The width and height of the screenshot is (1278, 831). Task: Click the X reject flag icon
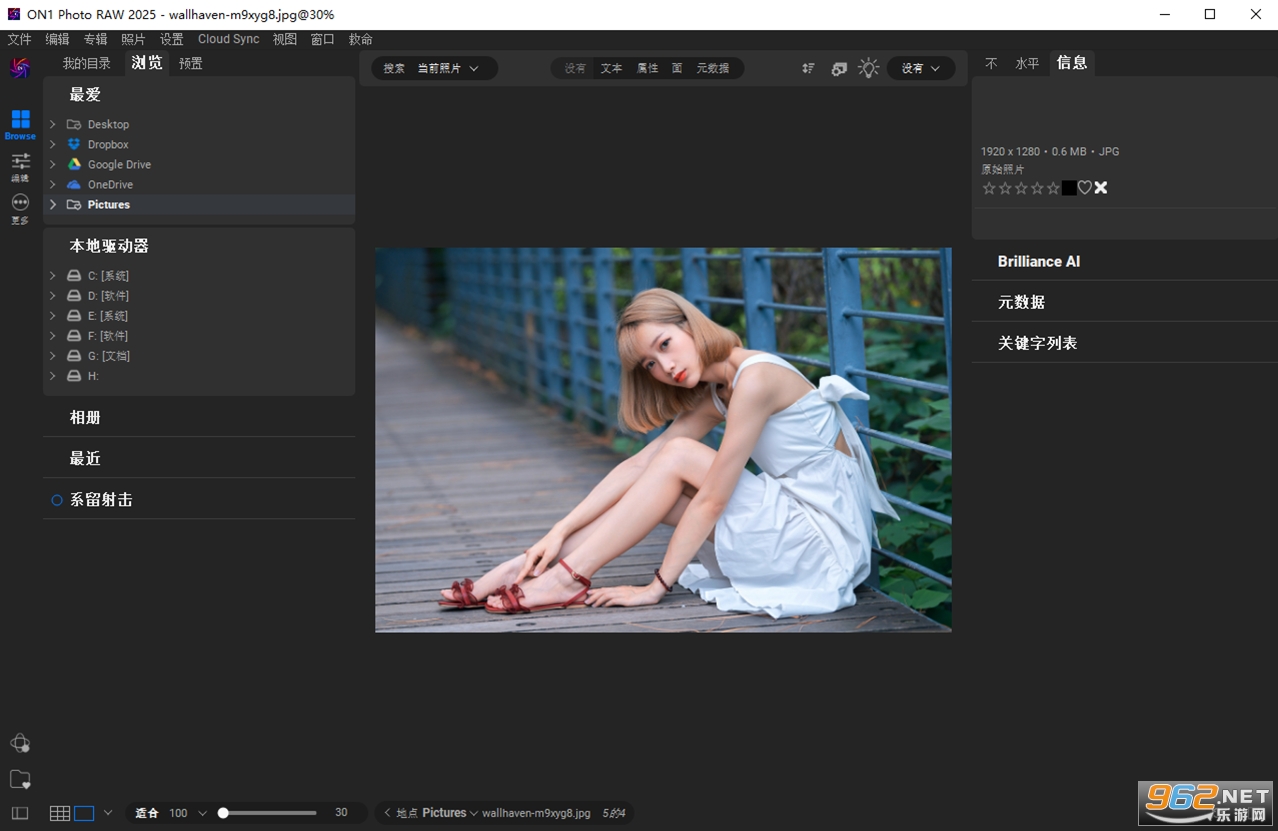click(1101, 188)
